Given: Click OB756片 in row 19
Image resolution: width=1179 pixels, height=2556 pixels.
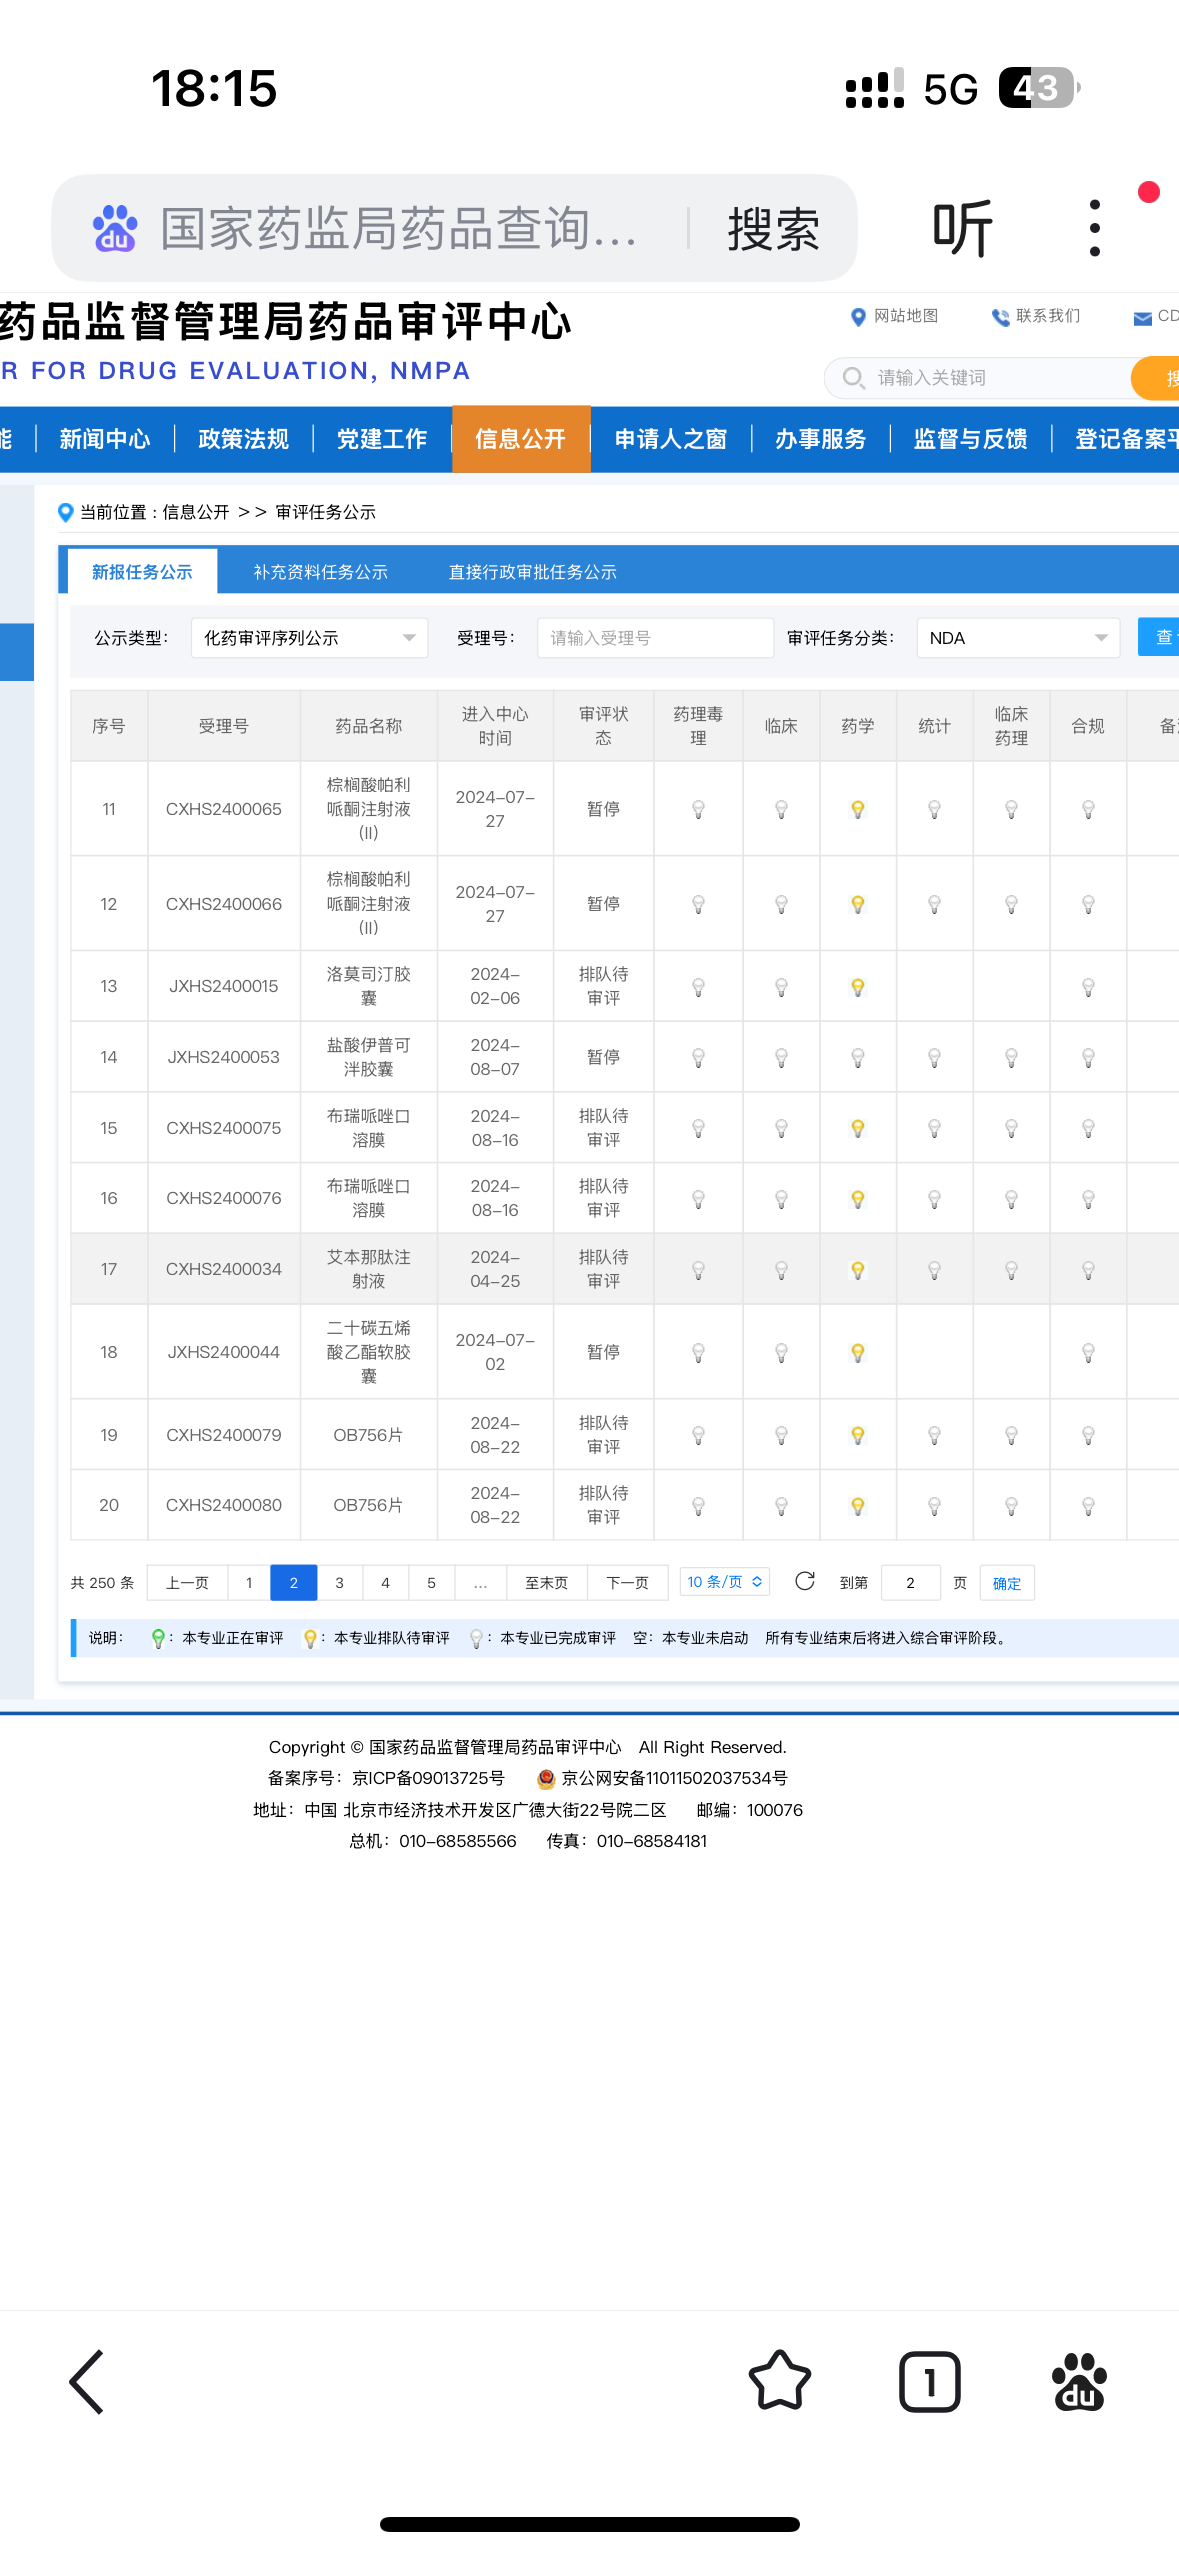Looking at the screenshot, I should 368,1435.
